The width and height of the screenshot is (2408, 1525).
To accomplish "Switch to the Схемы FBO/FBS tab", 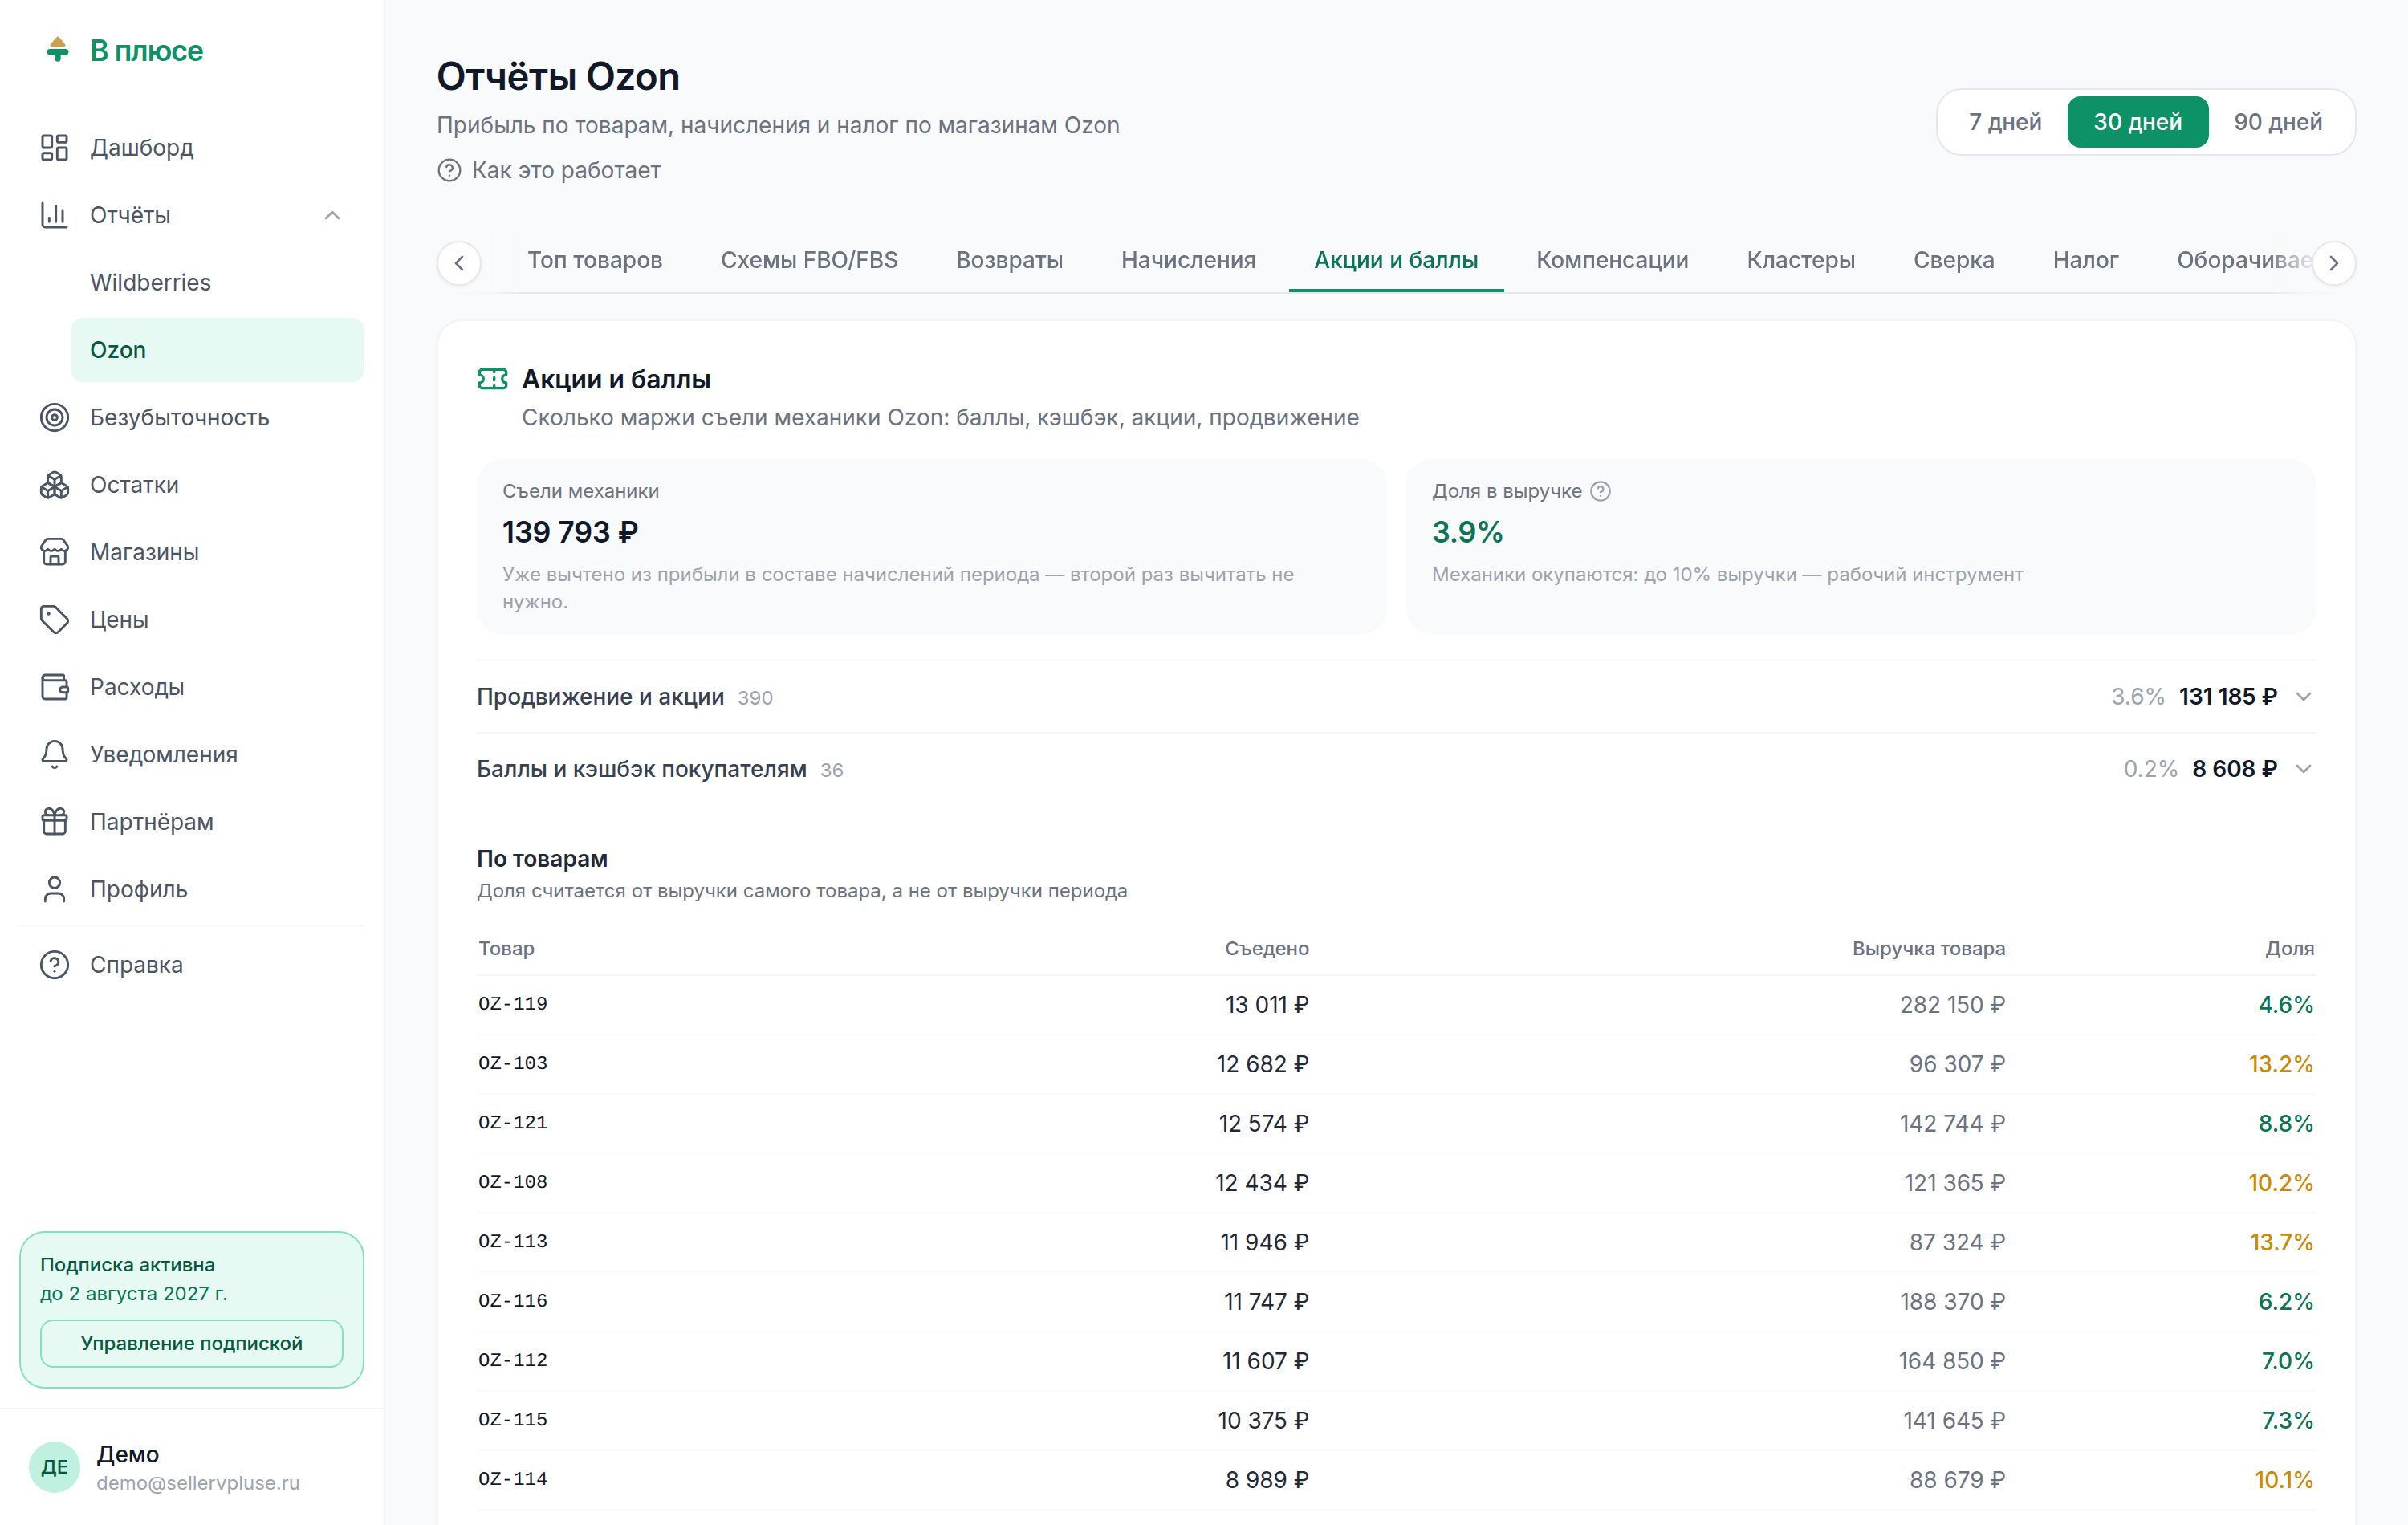I will tap(809, 260).
